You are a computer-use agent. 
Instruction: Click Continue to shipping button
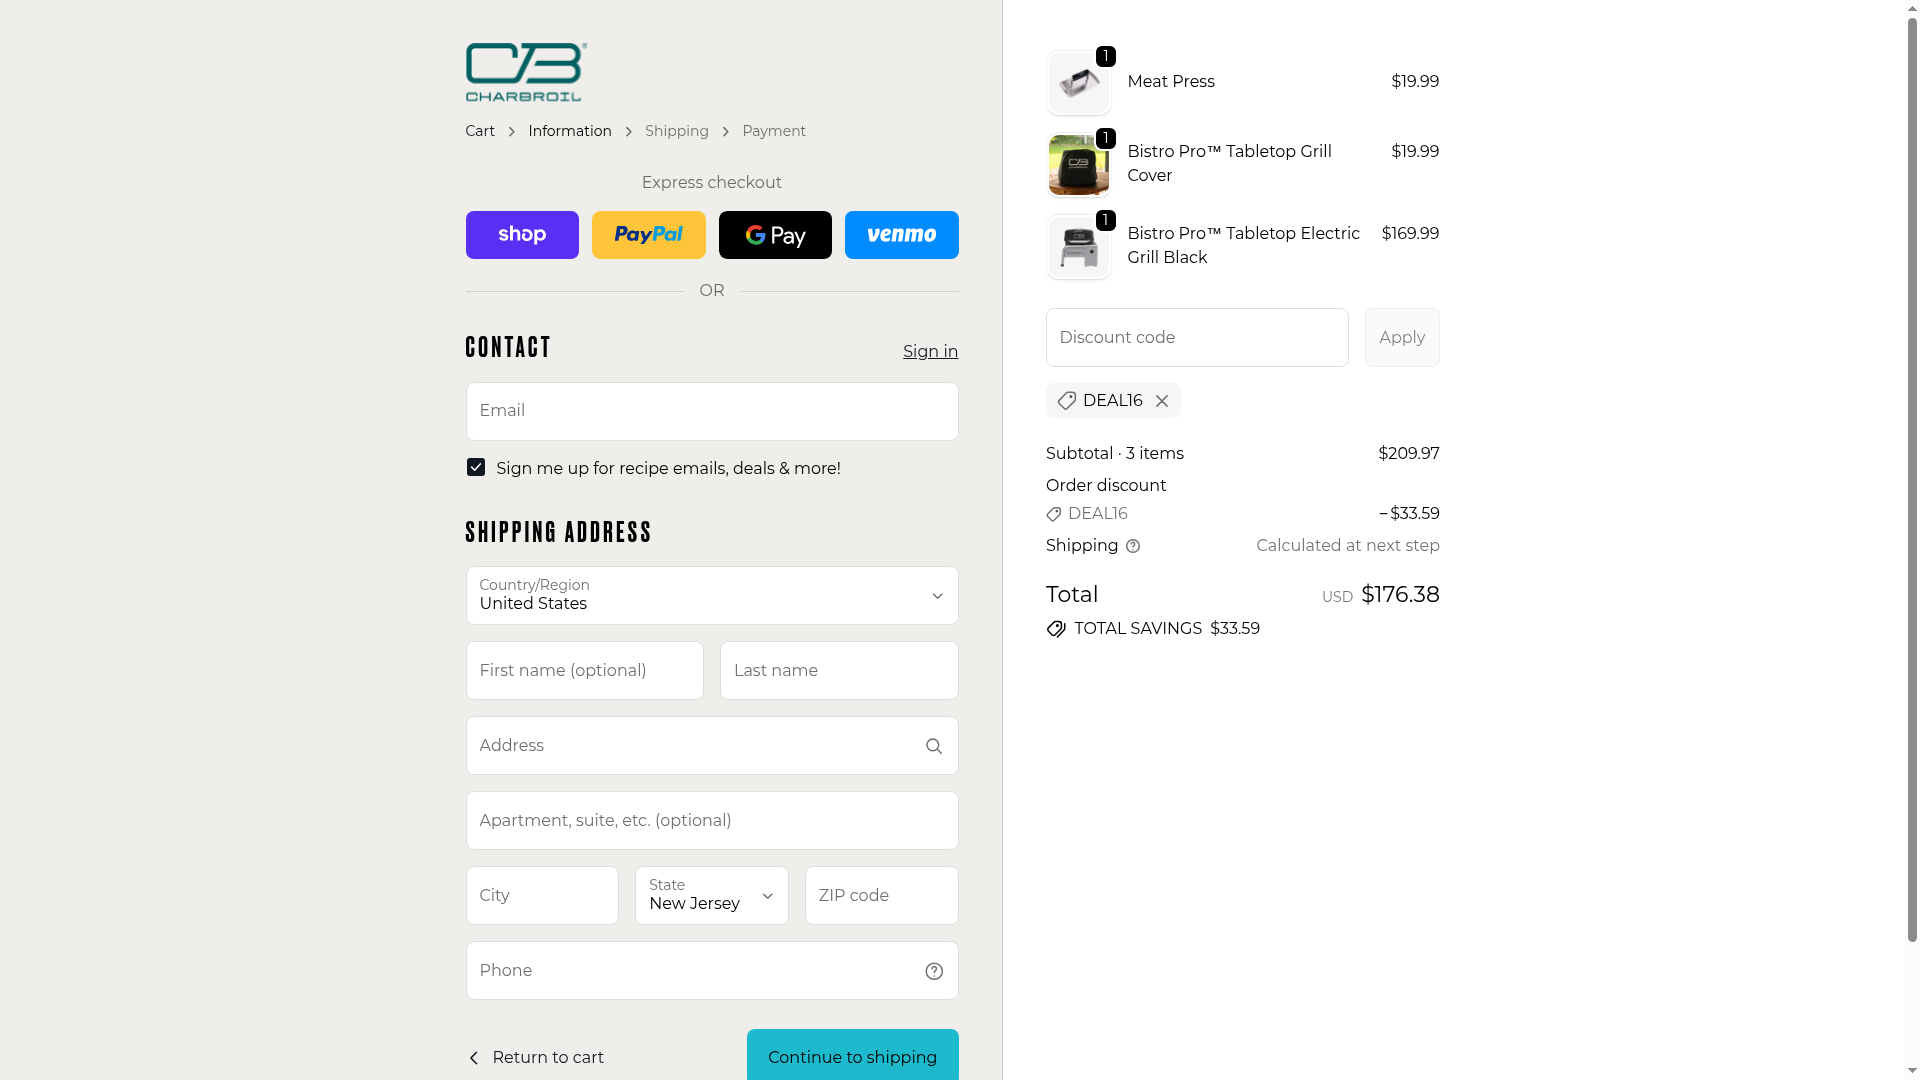point(853,1055)
